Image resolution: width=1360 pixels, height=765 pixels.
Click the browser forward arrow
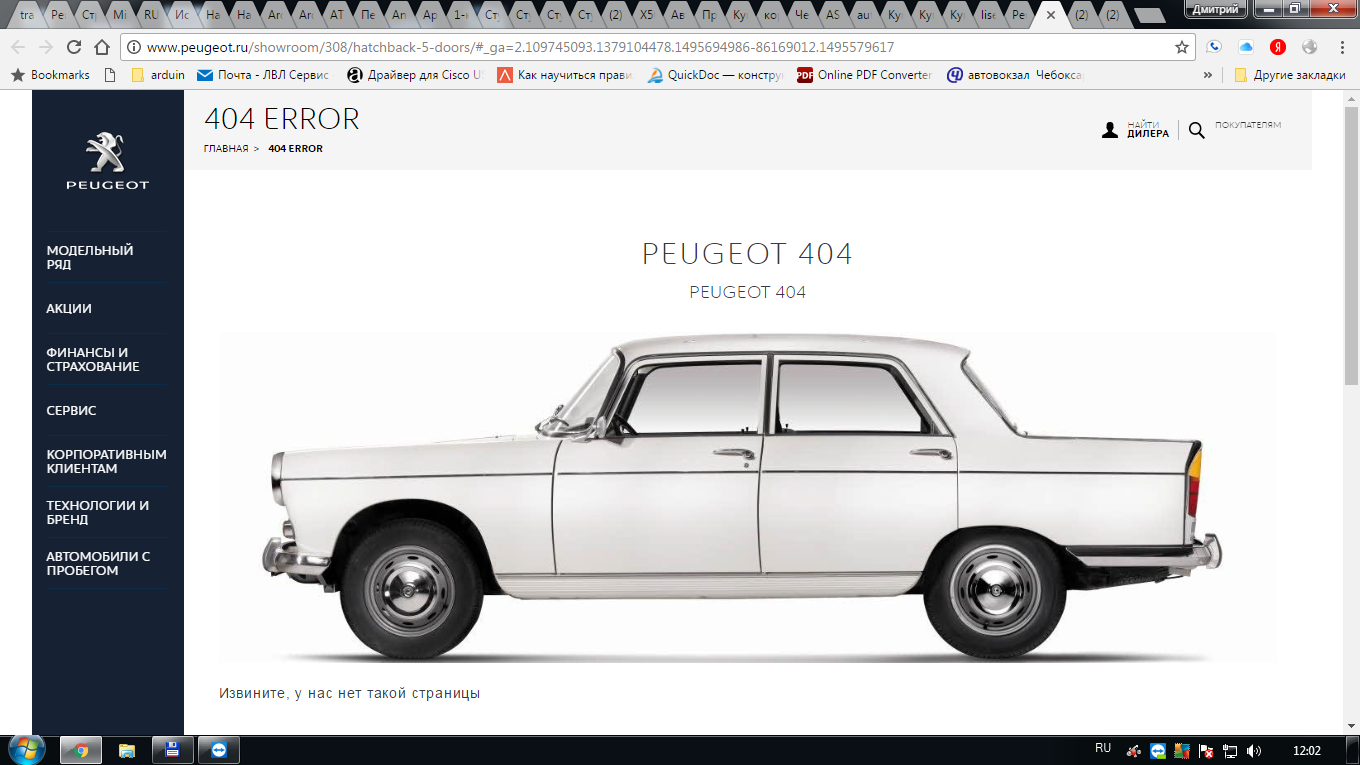[x=45, y=47]
